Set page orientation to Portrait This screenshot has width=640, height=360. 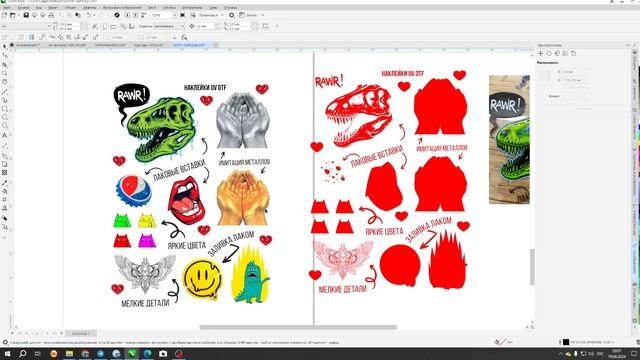(x=105, y=26)
